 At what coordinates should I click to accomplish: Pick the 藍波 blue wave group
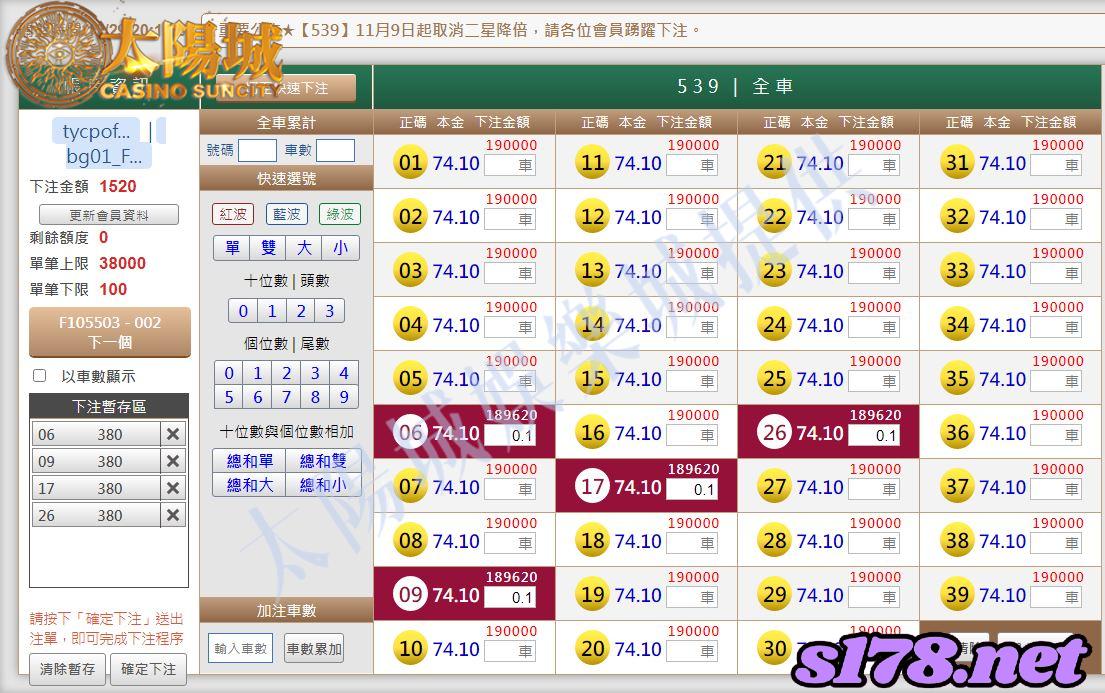tap(286, 214)
